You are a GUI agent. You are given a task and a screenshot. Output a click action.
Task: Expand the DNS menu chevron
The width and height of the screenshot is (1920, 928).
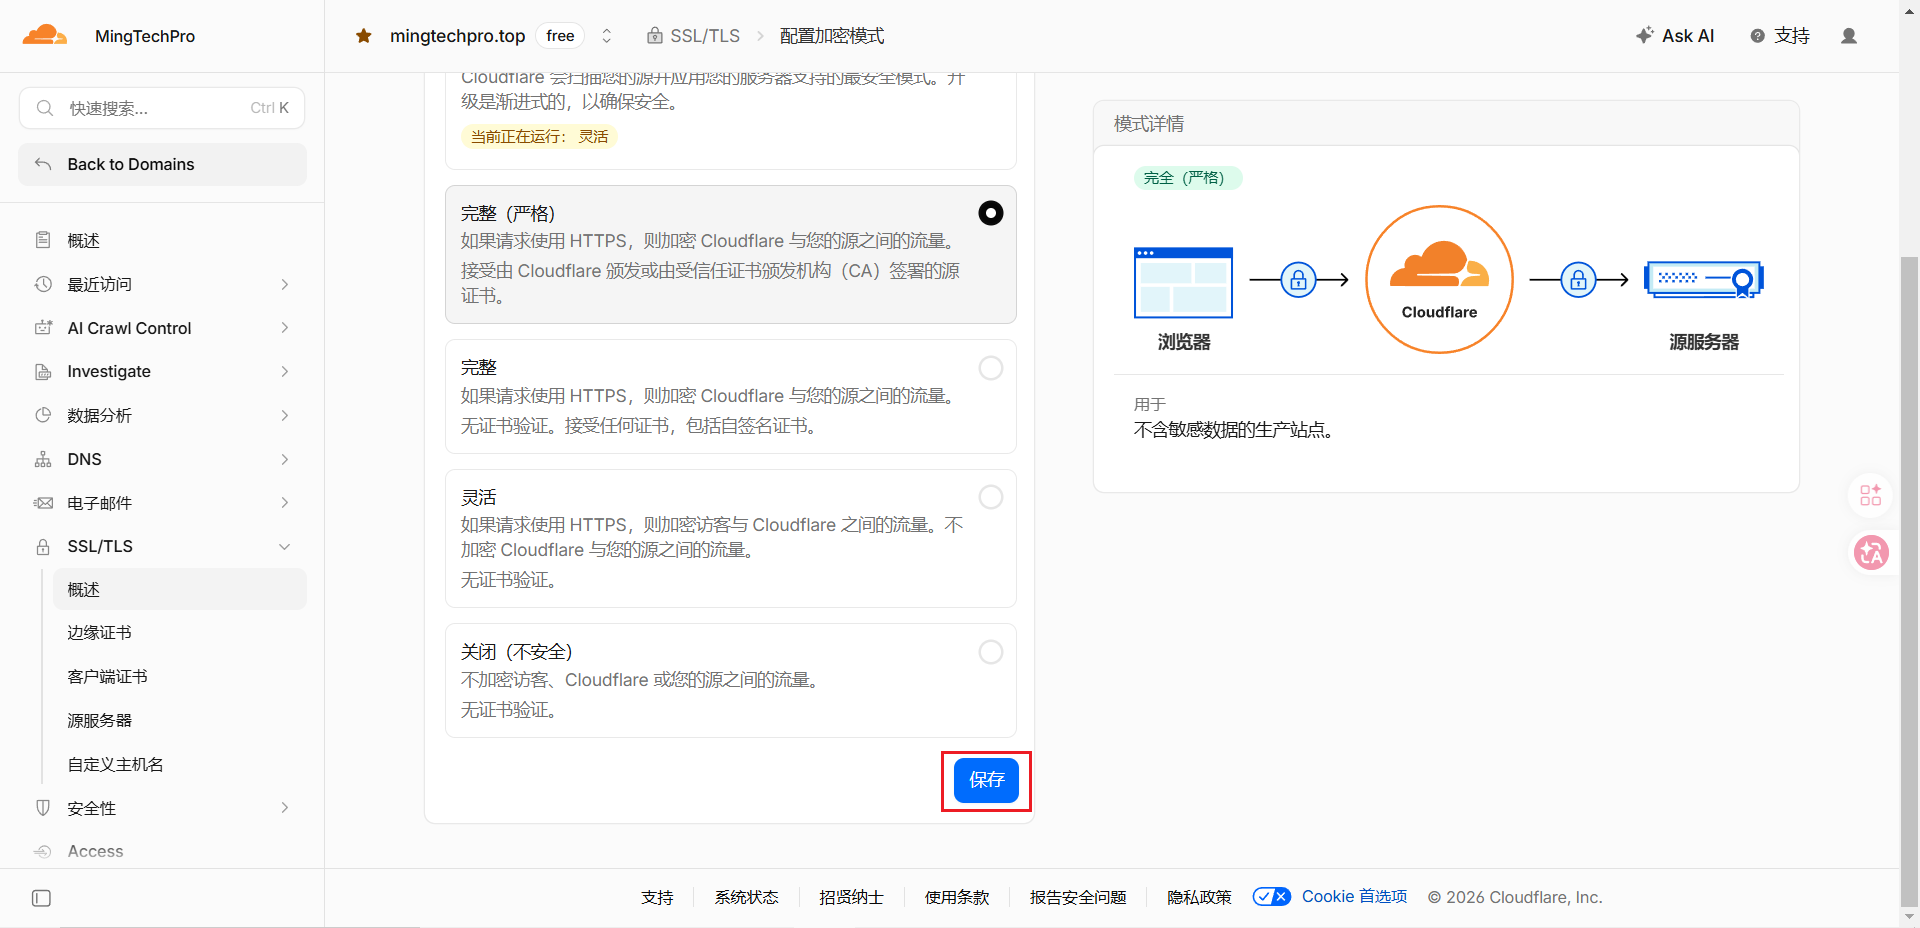click(x=285, y=459)
